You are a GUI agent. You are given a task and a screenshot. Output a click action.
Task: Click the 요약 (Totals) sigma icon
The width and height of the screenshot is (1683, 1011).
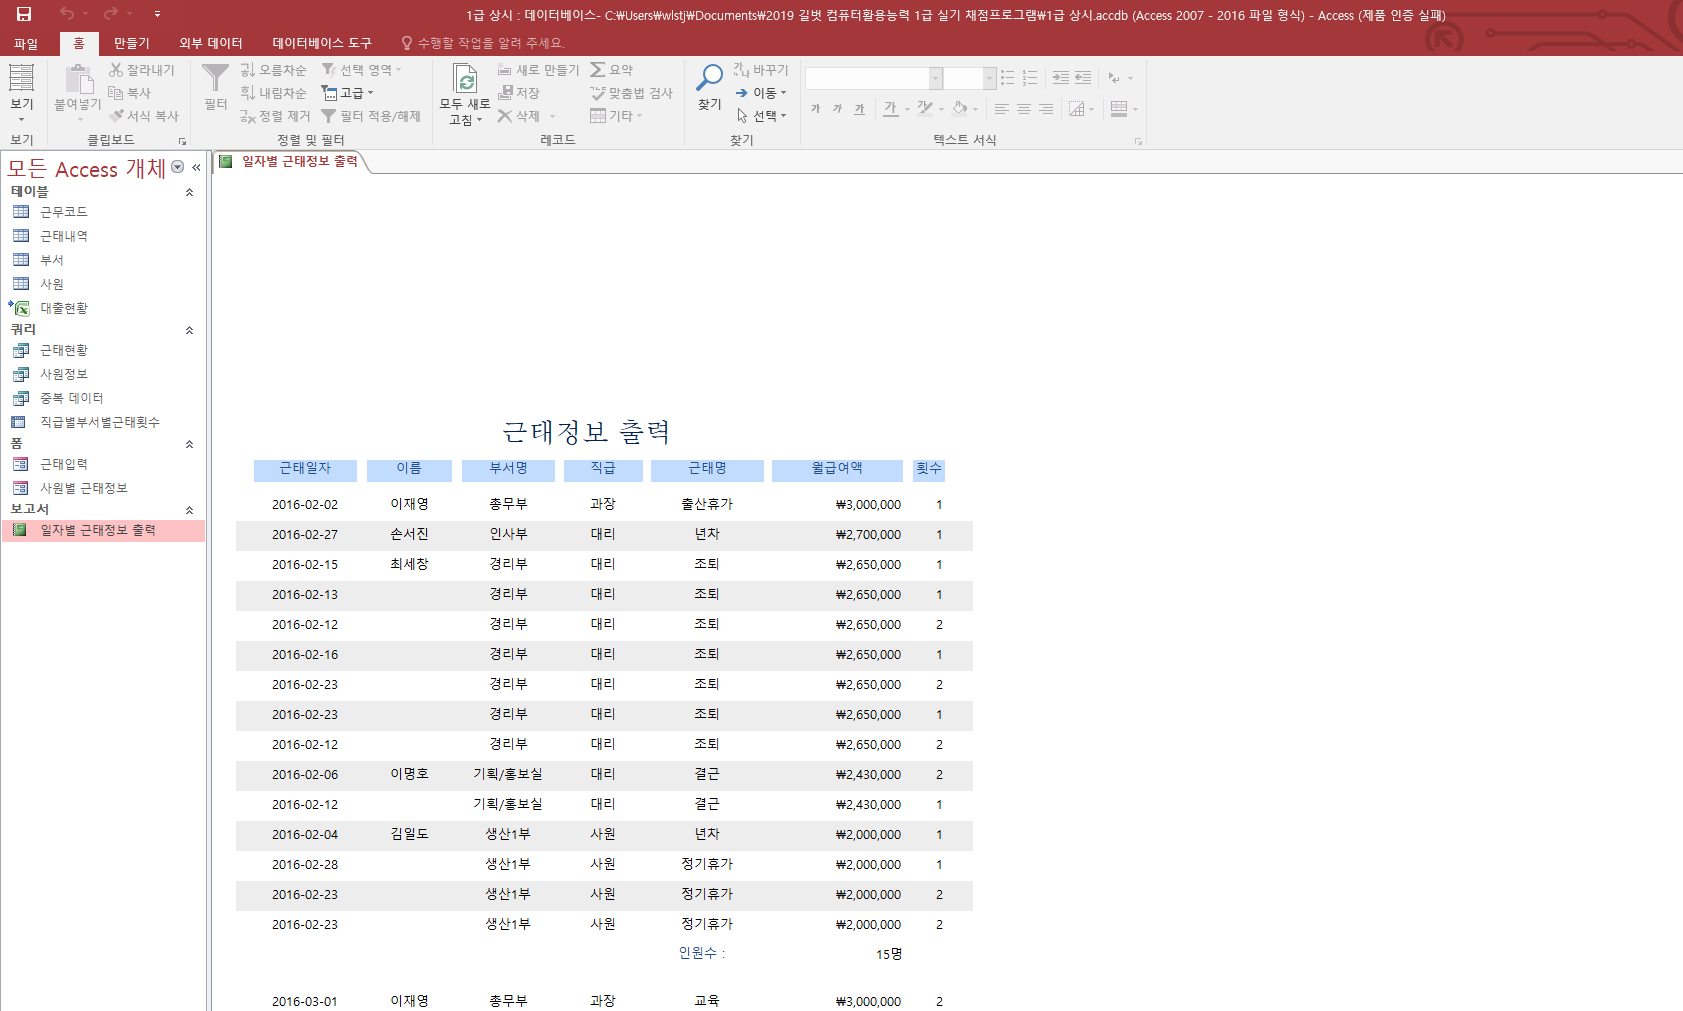pyautogui.click(x=598, y=69)
